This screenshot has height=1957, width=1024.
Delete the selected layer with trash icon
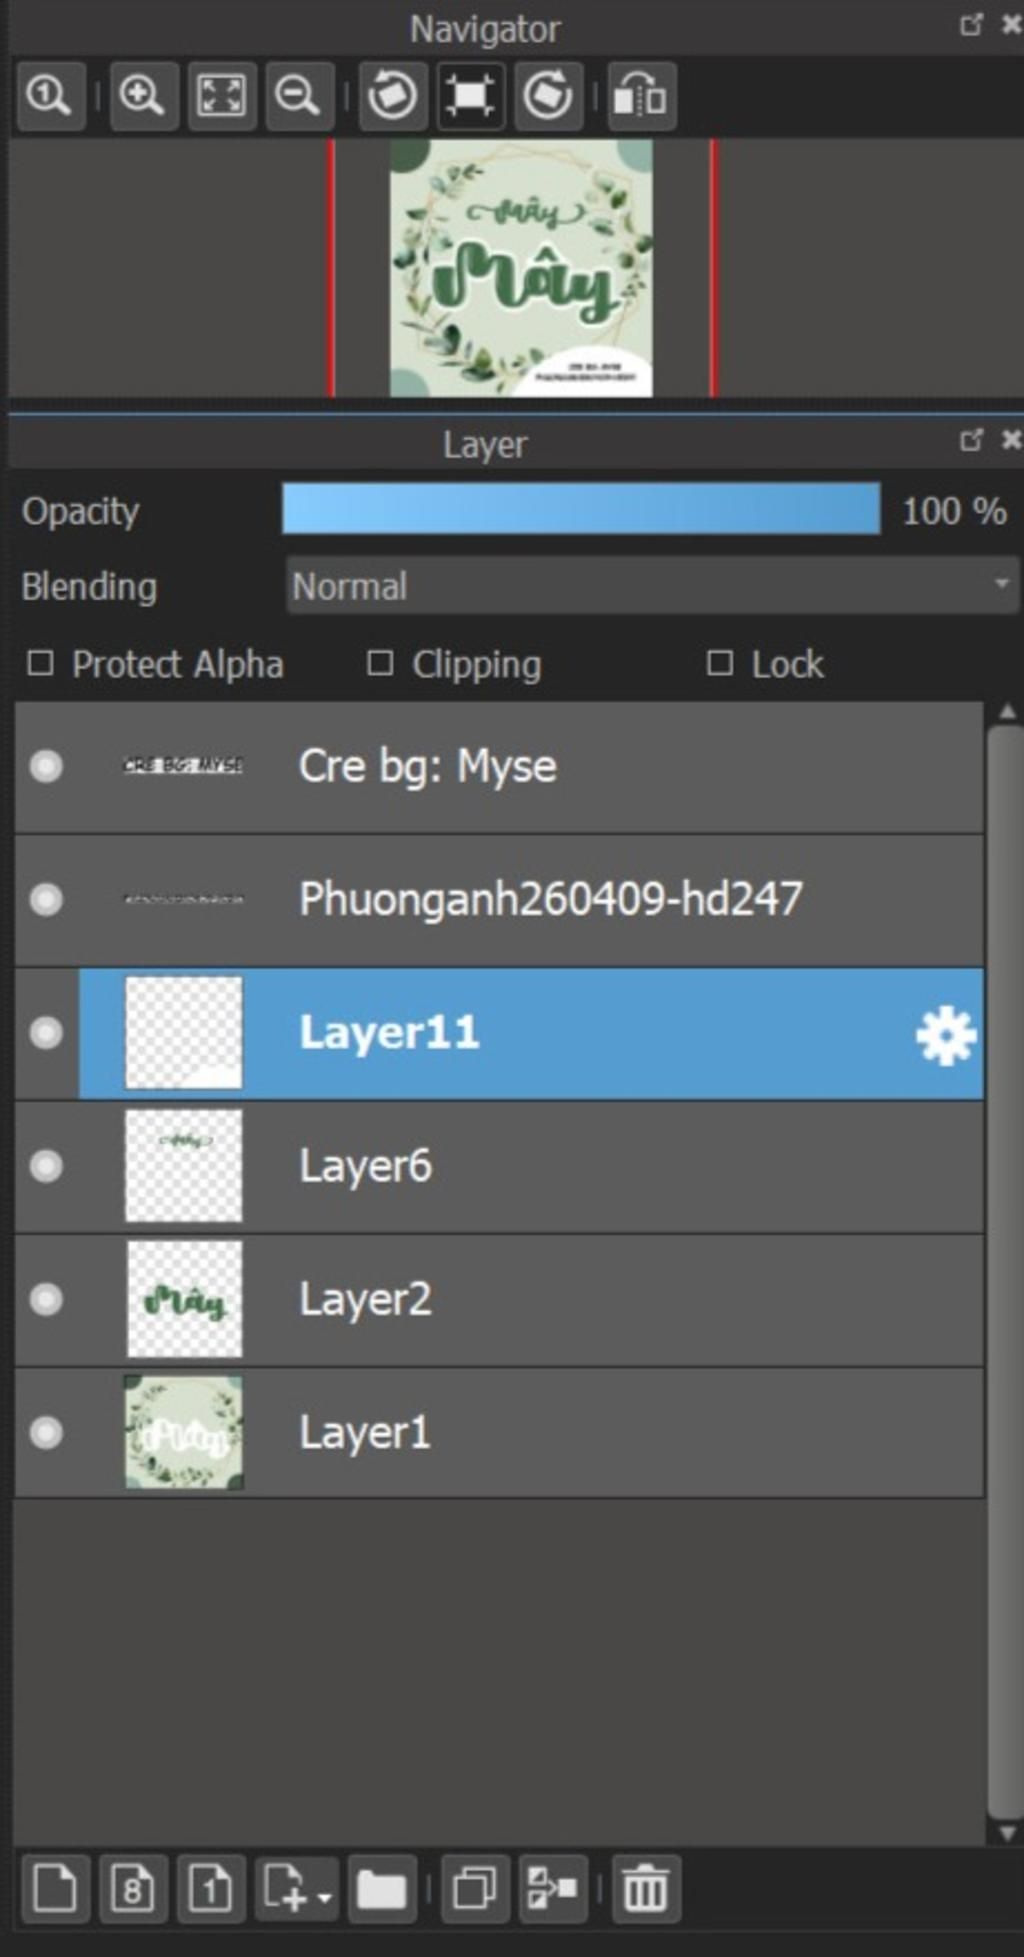coord(645,1889)
